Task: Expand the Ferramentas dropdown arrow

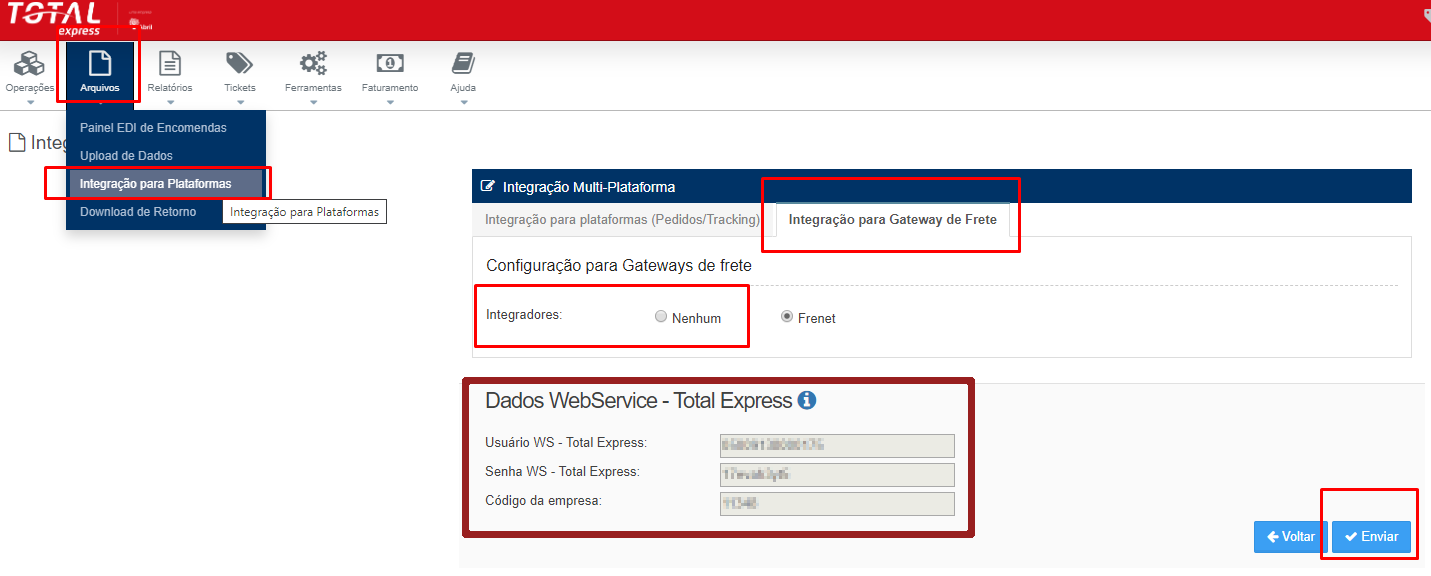Action: pos(313,102)
